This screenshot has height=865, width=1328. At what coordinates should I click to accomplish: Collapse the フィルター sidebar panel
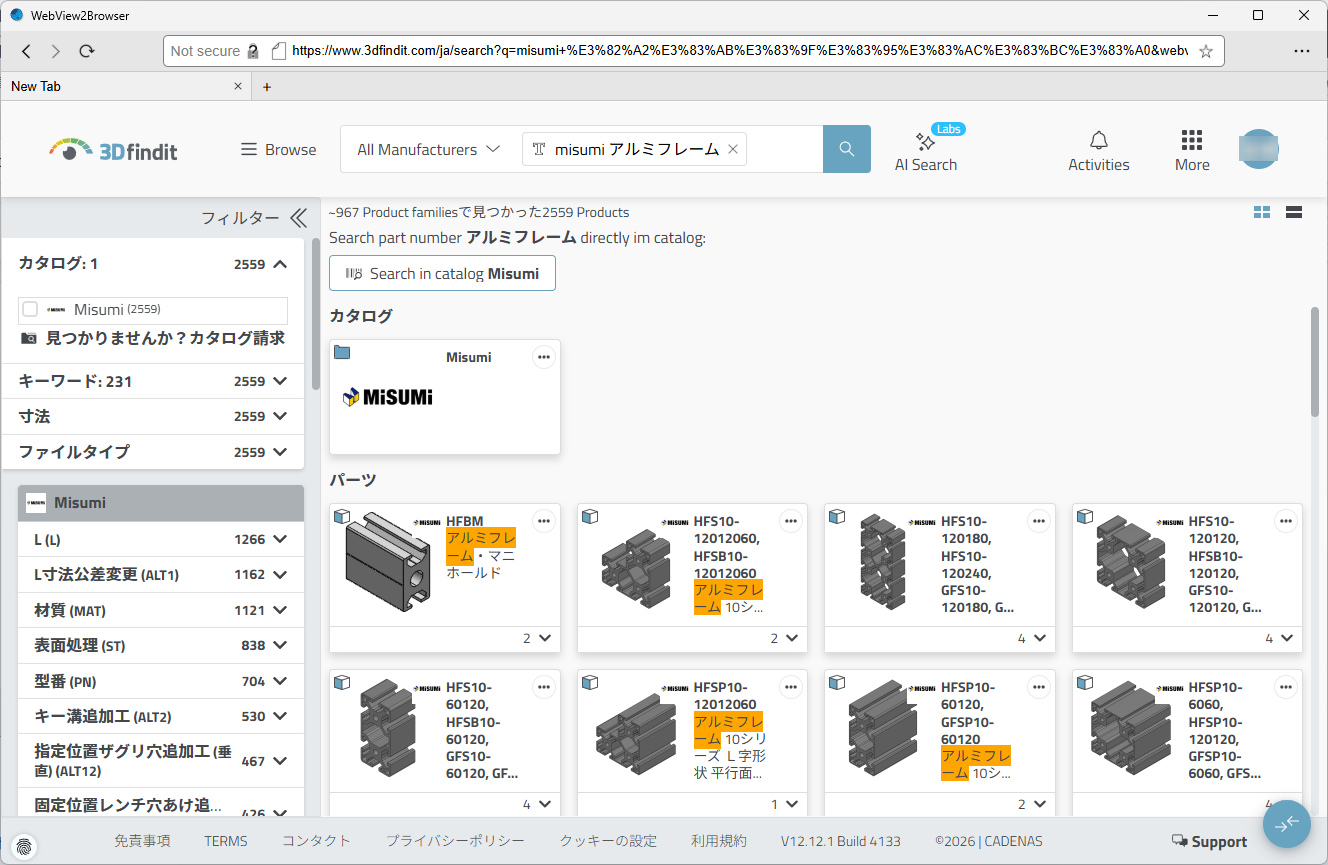click(x=298, y=218)
